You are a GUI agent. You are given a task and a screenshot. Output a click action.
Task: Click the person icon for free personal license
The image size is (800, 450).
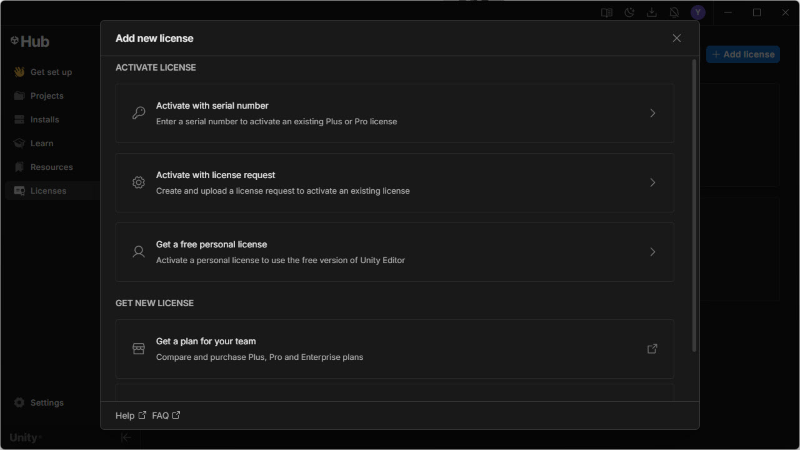point(139,252)
